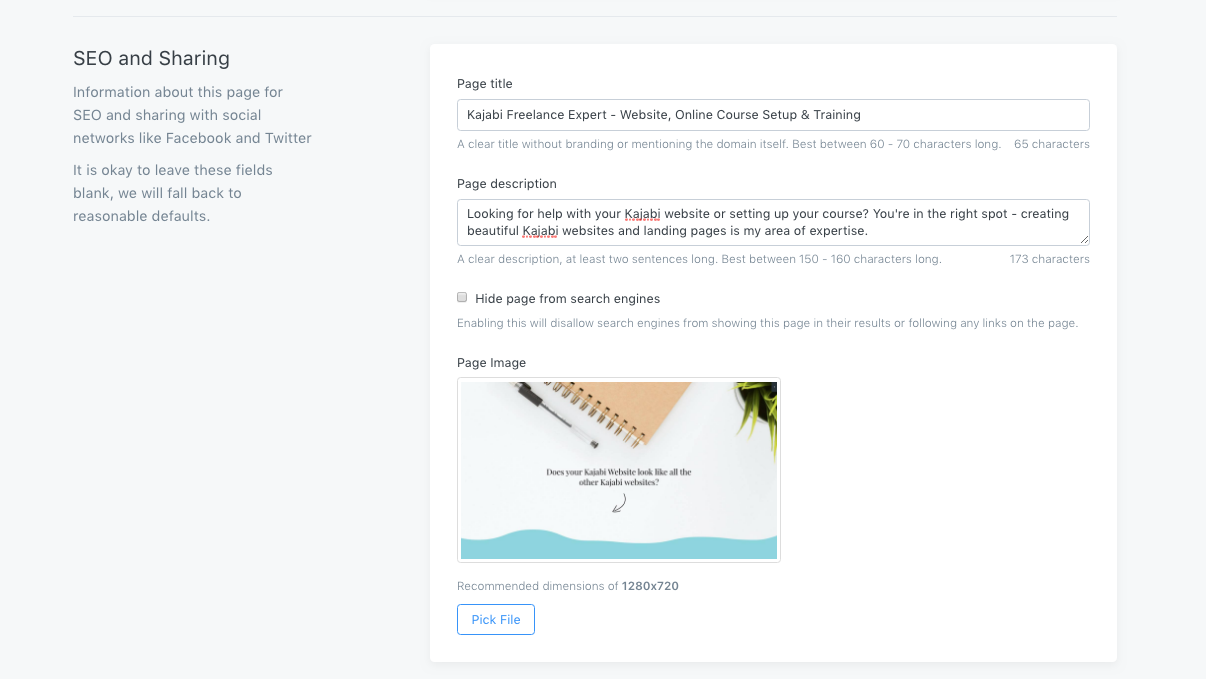This screenshot has width=1206, height=679.
Task: Click inside the Page description text area
Action: click(772, 222)
